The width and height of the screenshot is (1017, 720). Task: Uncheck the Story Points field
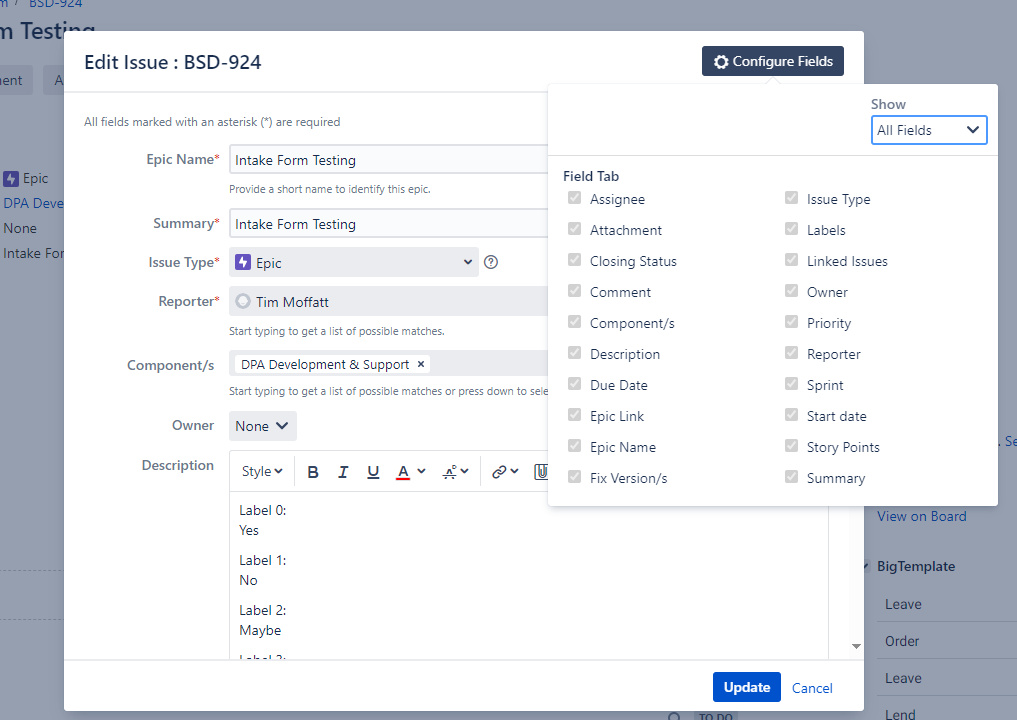coord(791,446)
